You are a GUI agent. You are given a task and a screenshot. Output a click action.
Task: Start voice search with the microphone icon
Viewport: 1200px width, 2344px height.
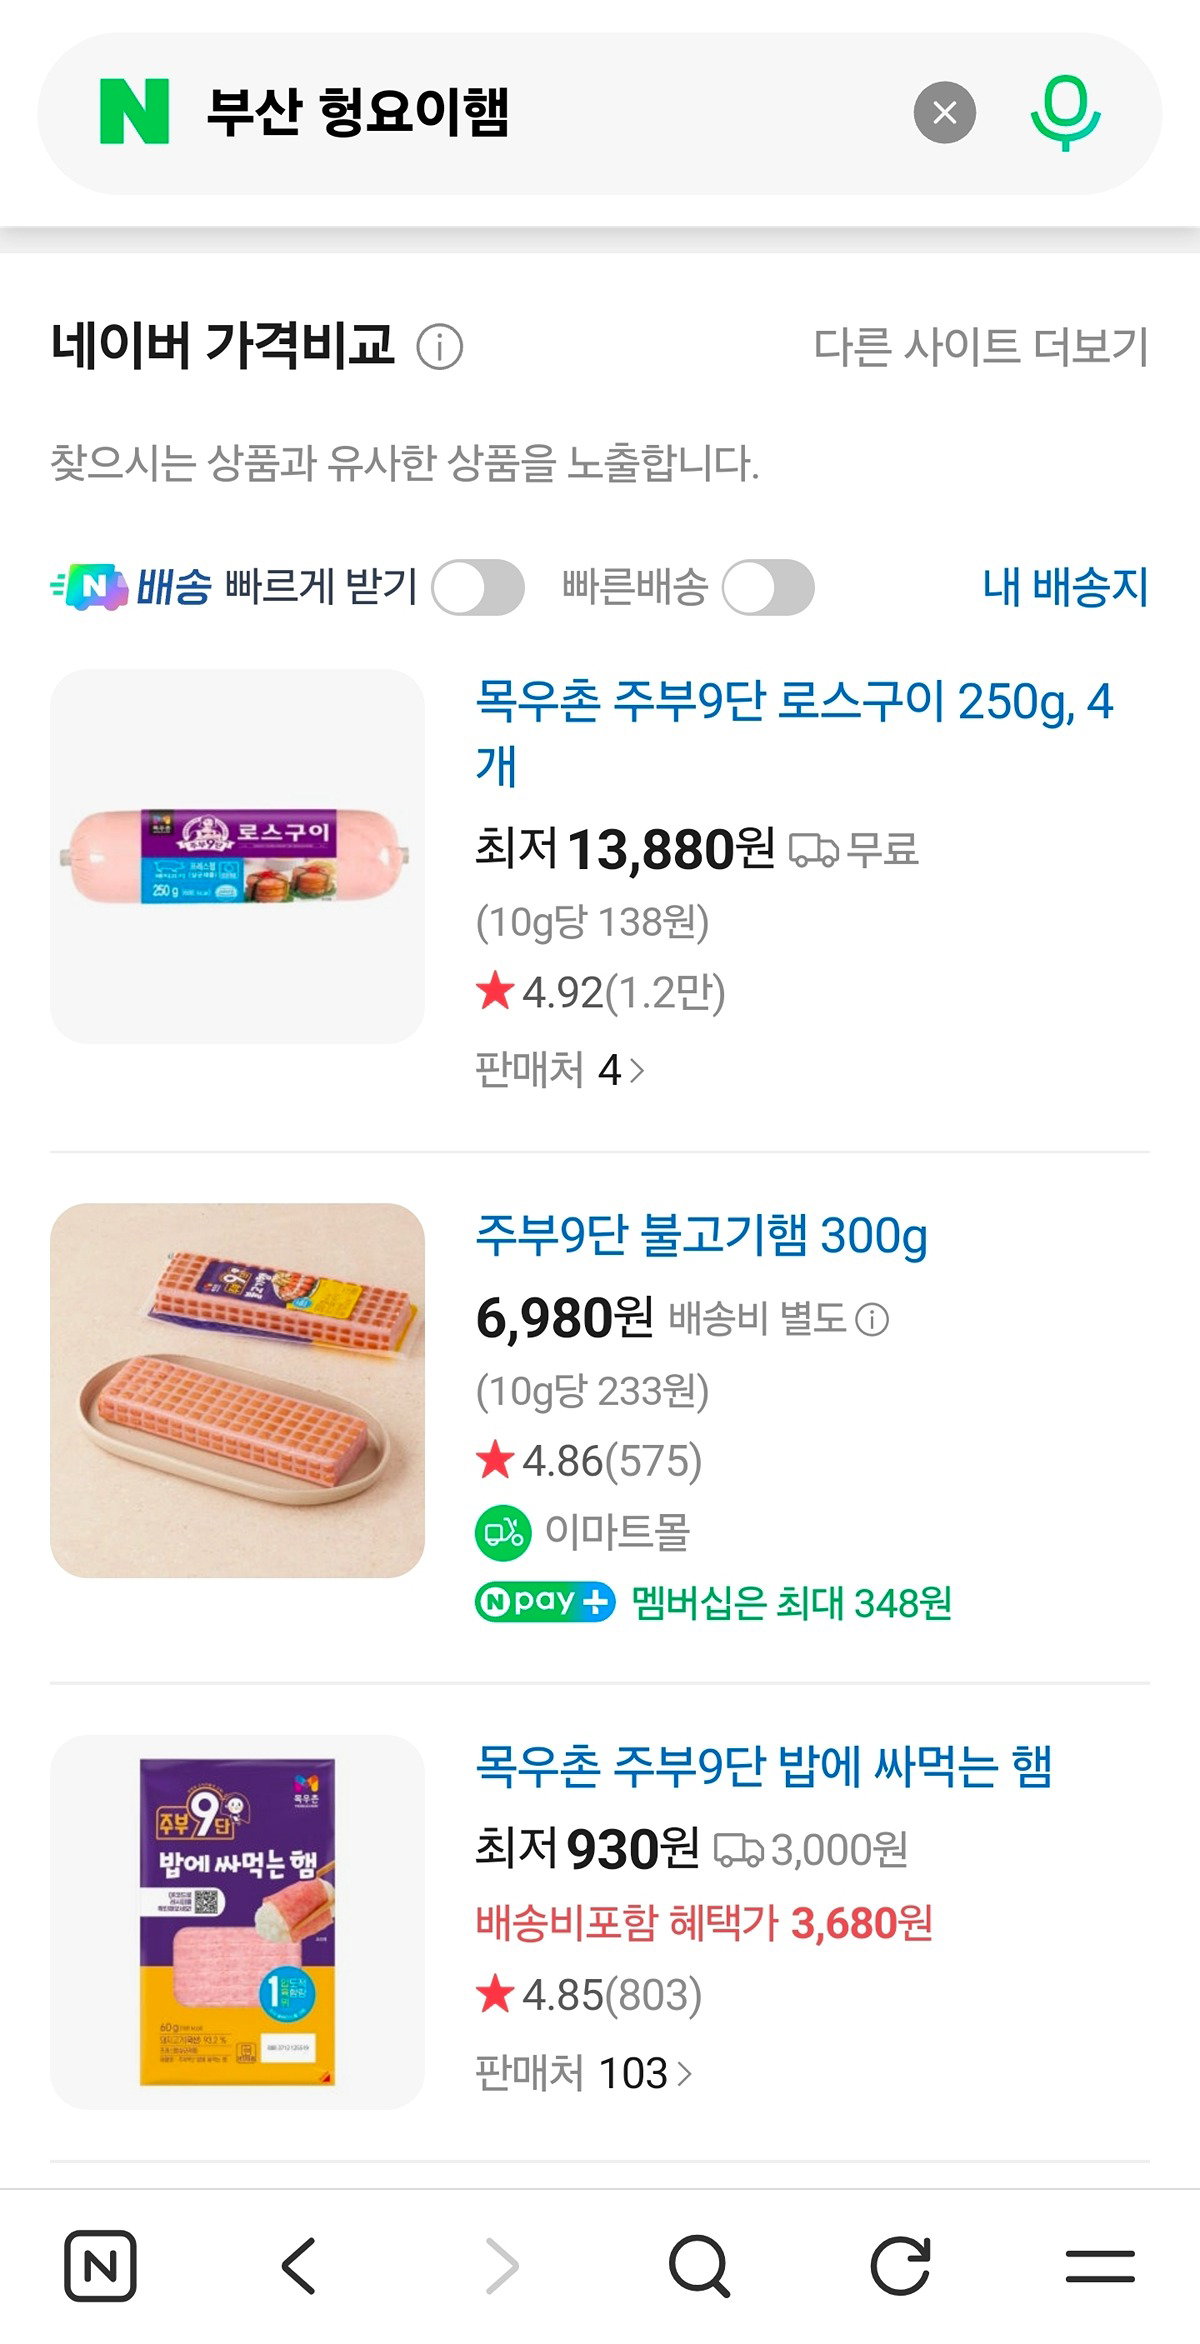1065,113
